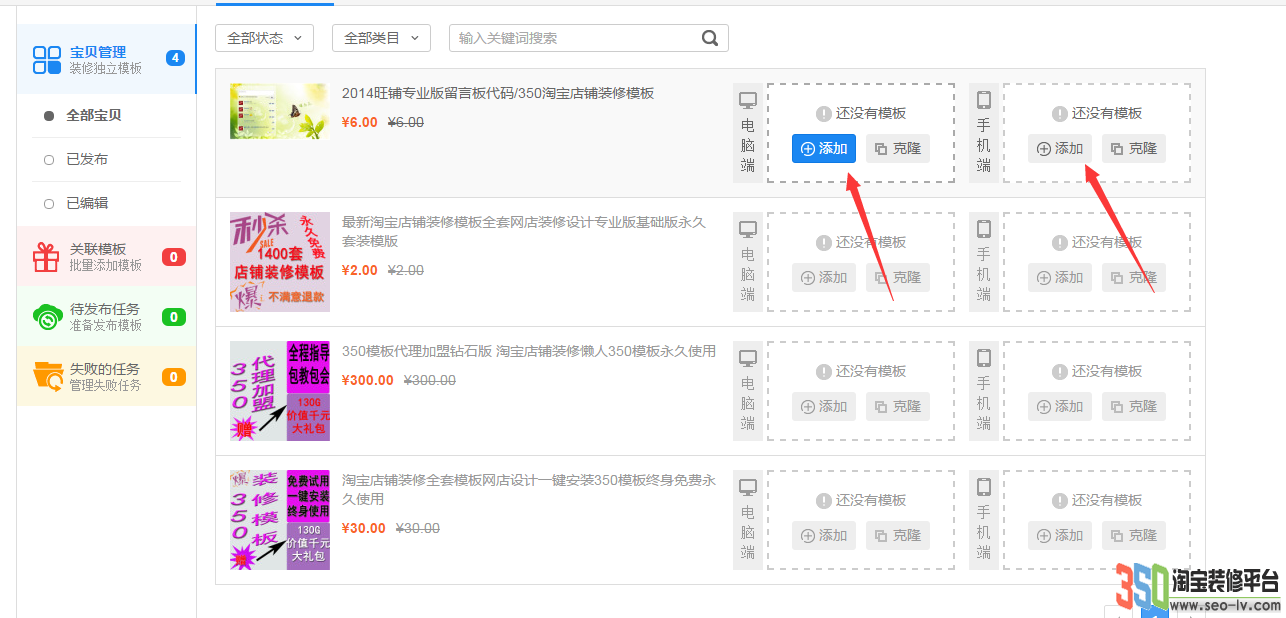
Task: Add mobile template for ¥30.00 淘宝店铺装修全套模板 item
Action: [1060, 535]
